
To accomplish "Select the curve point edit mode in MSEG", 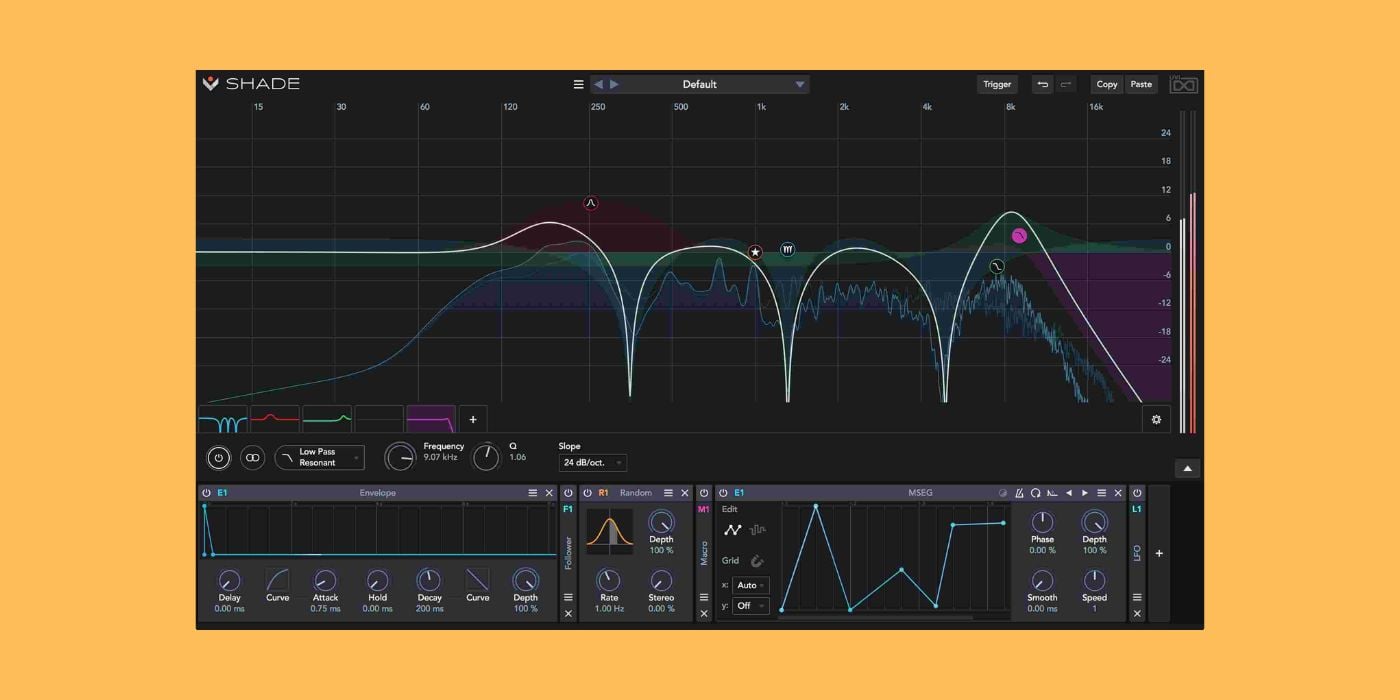I will [732, 530].
